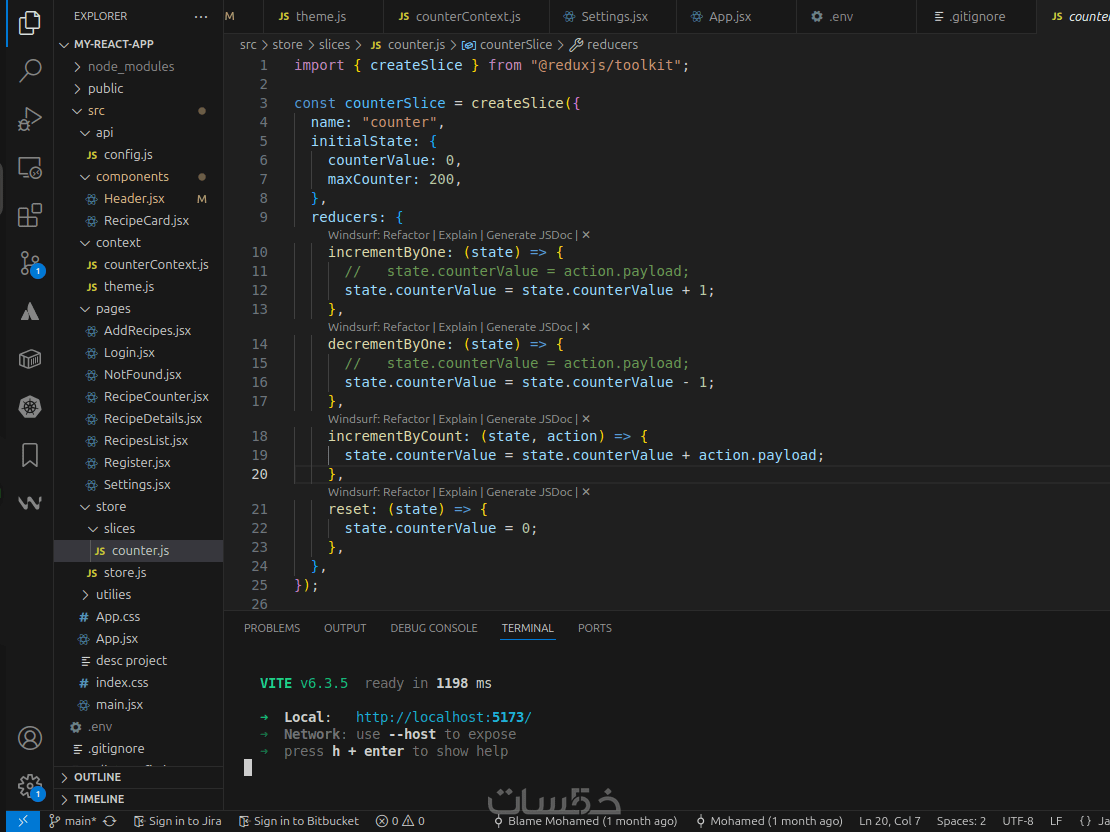Open Source Control view with badge
This screenshot has height=832, width=1110.
click(x=30, y=264)
